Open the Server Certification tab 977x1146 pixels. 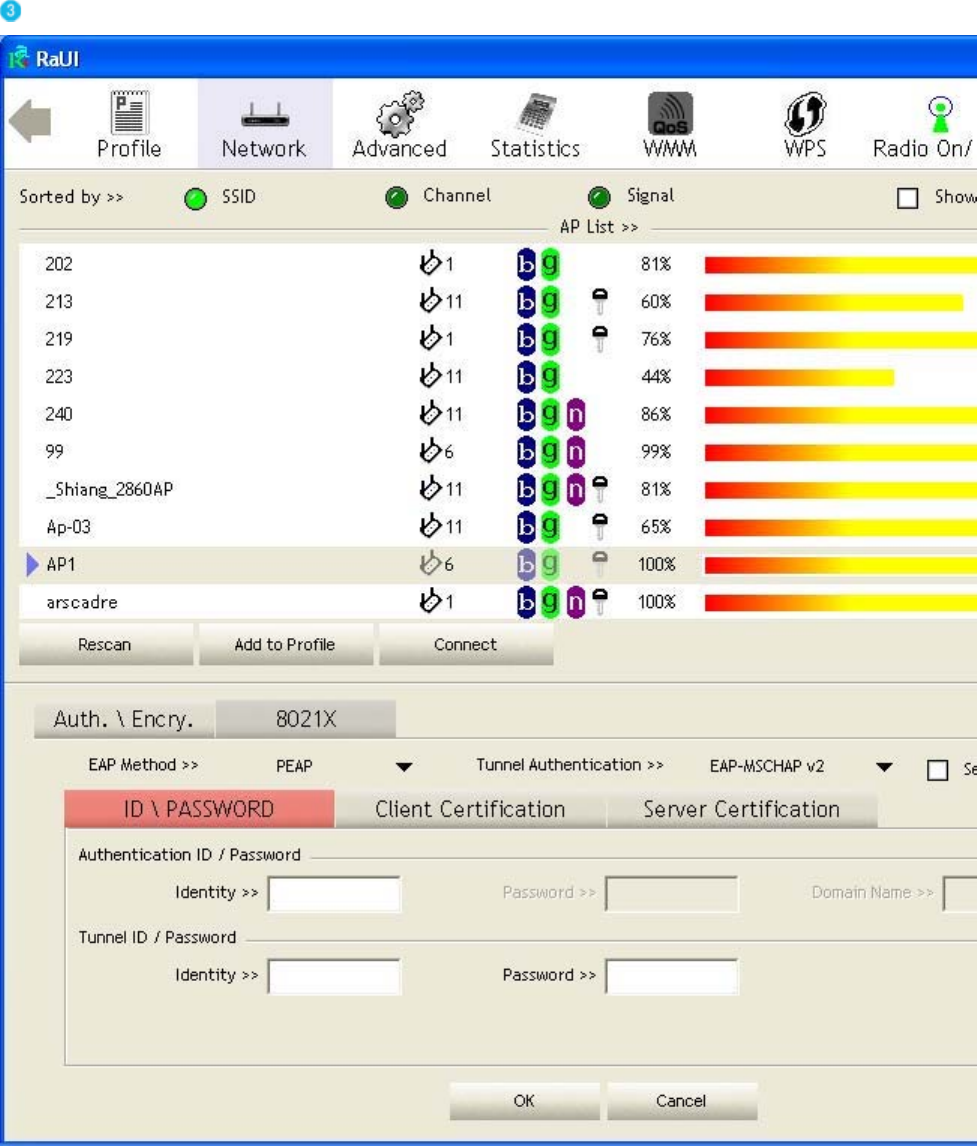pos(741,809)
